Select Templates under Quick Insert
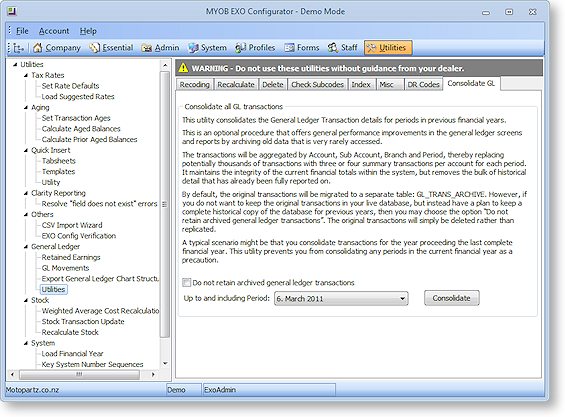The image size is (565, 417). tap(58, 172)
